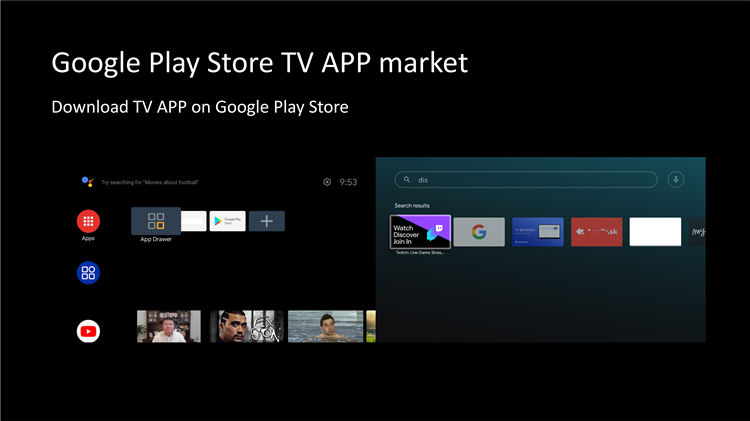This screenshot has width=750, height=421.
Task: Open settings gear beside the clock
Action: (327, 182)
